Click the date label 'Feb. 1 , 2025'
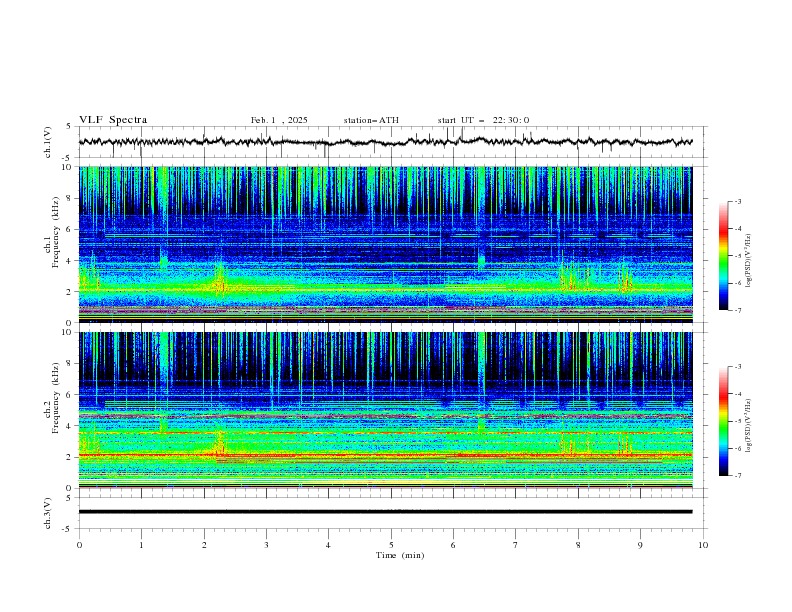 [x=279, y=120]
